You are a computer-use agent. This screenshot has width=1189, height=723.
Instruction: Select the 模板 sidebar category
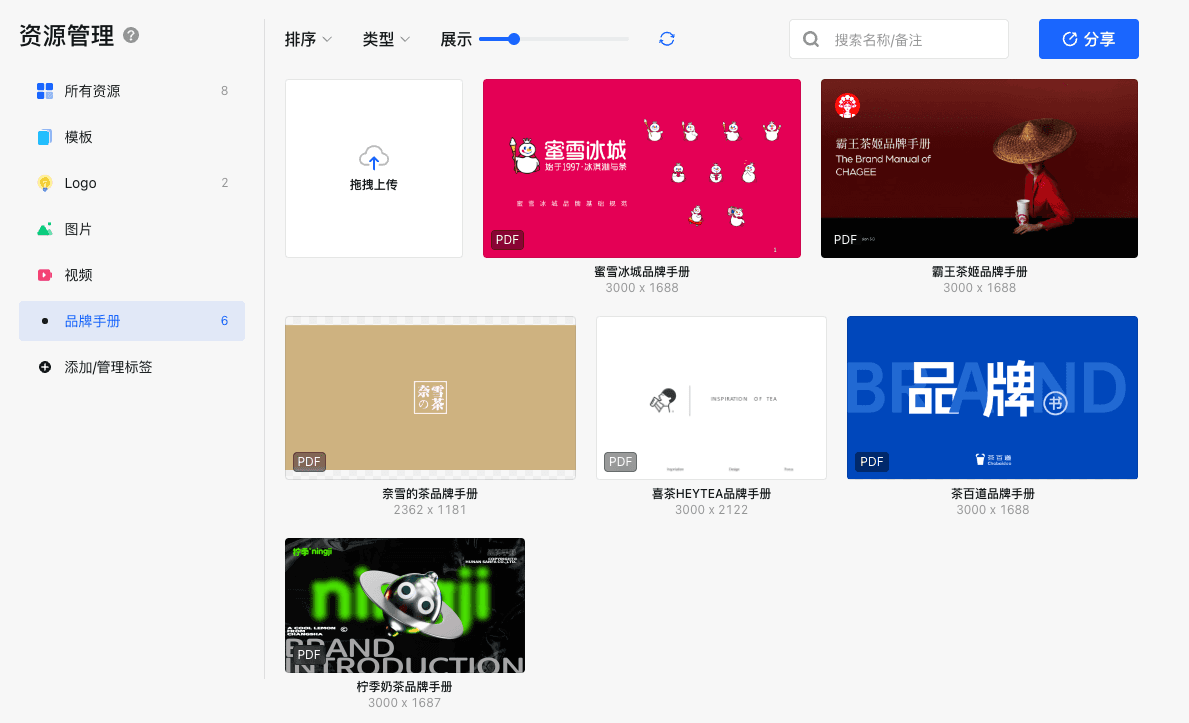pyautogui.click(x=132, y=137)
